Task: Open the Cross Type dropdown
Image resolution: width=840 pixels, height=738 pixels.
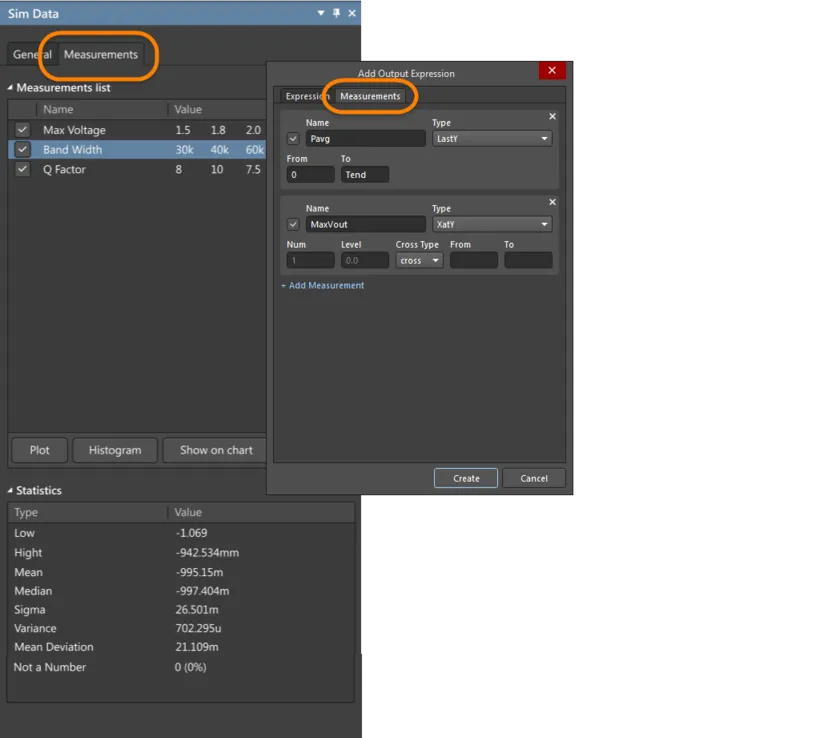Action: point(419,261)
